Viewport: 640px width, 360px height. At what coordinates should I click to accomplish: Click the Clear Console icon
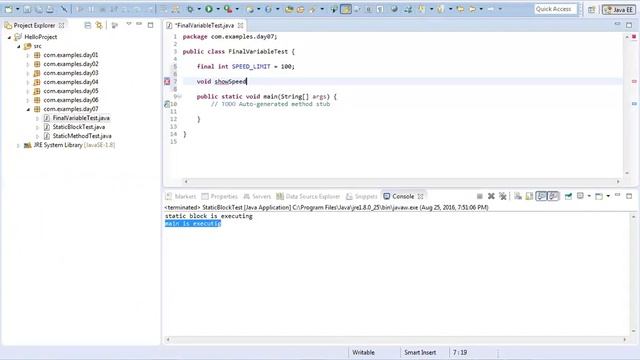(x=518, y=196)
